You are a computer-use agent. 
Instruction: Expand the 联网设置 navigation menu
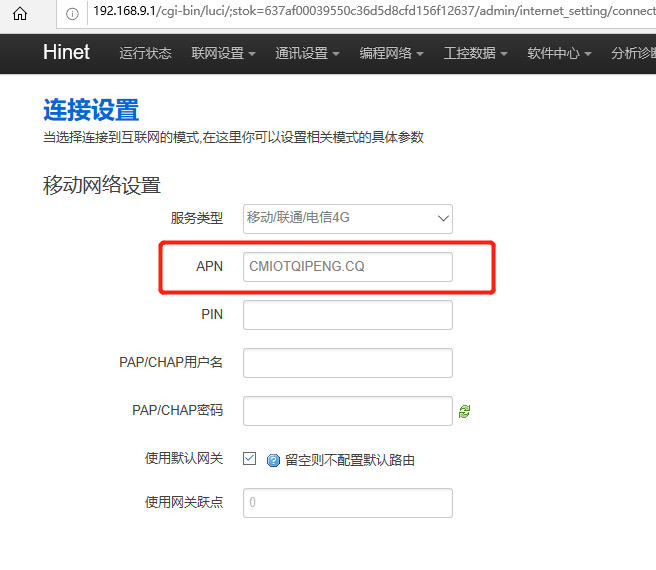[223, 53]
